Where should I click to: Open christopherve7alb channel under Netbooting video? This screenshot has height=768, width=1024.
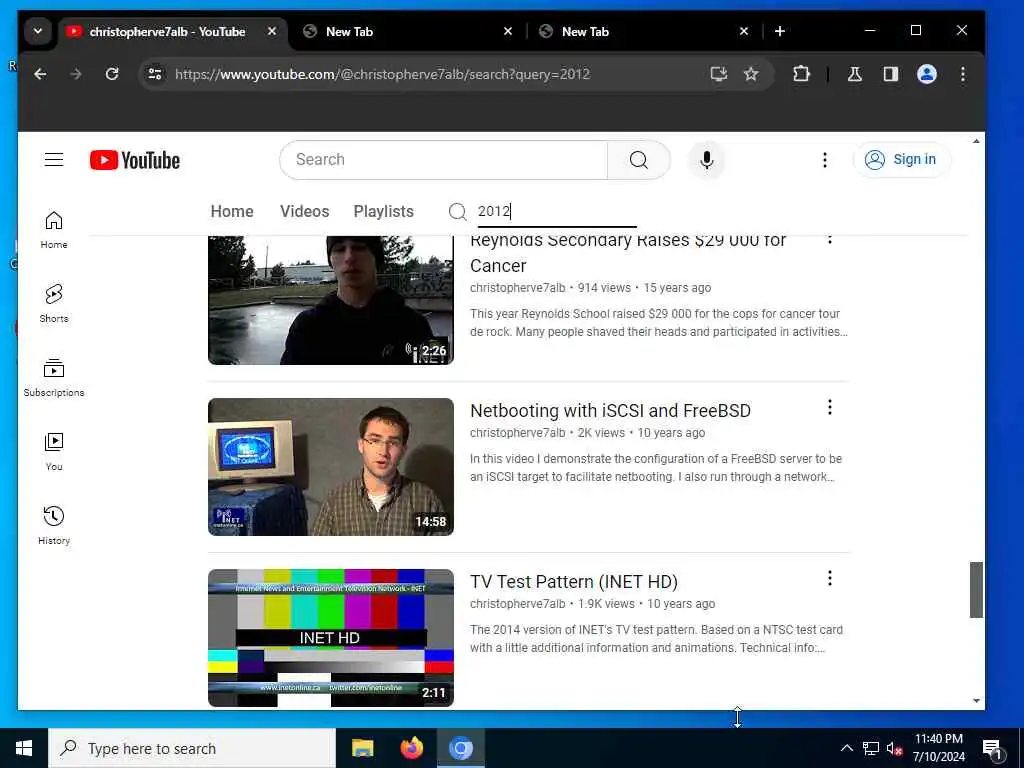518,433
